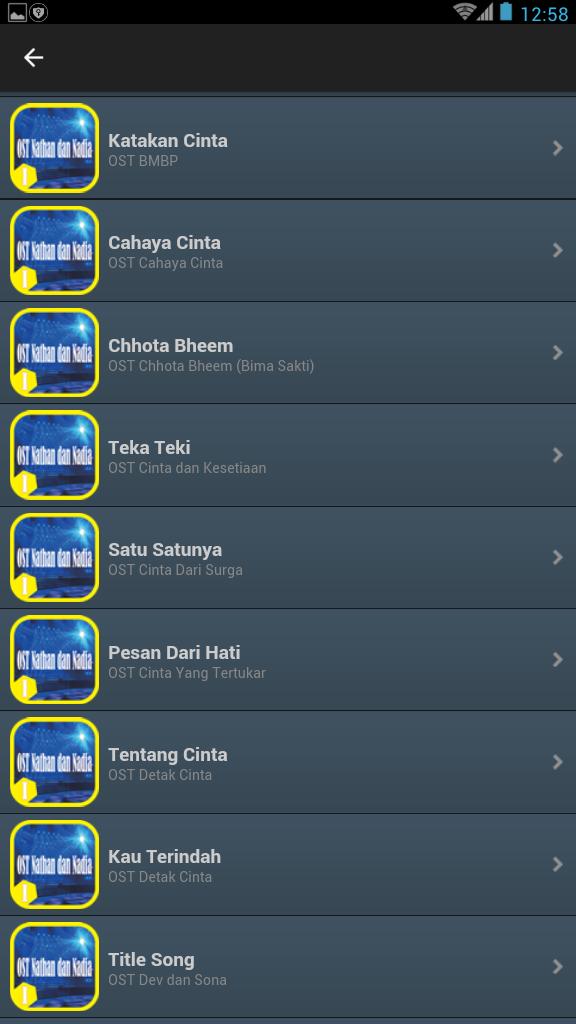
Task: Choose Title Song from the list
Action: click(x=288, y=967)
